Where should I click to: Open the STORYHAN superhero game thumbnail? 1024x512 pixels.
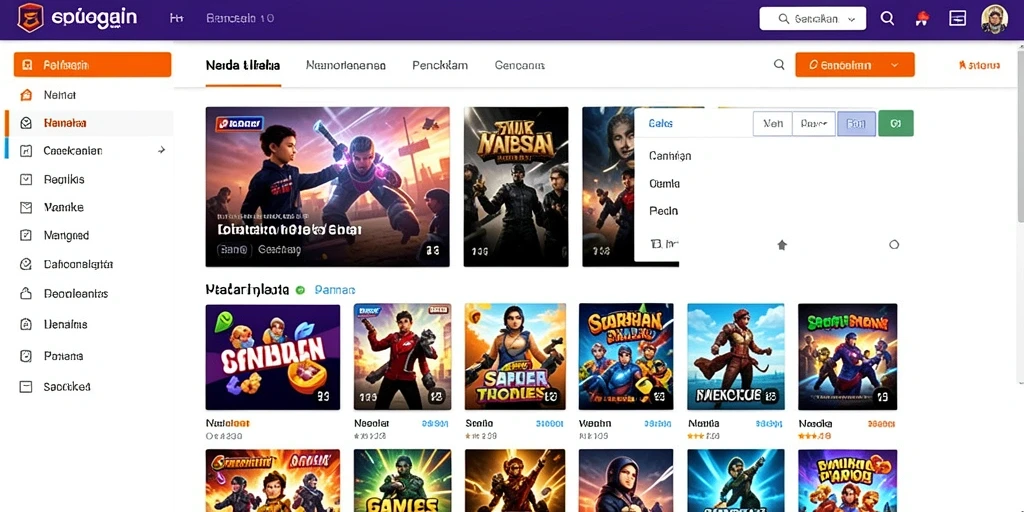tap(626, 357)
